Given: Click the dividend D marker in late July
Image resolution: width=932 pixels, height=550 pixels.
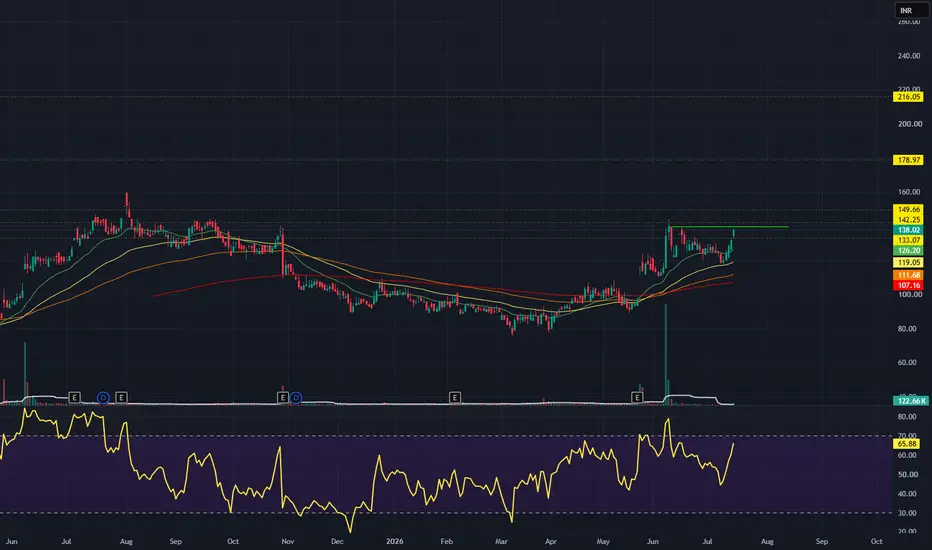Looking at the screenshot, I should (x=103, y=397).
